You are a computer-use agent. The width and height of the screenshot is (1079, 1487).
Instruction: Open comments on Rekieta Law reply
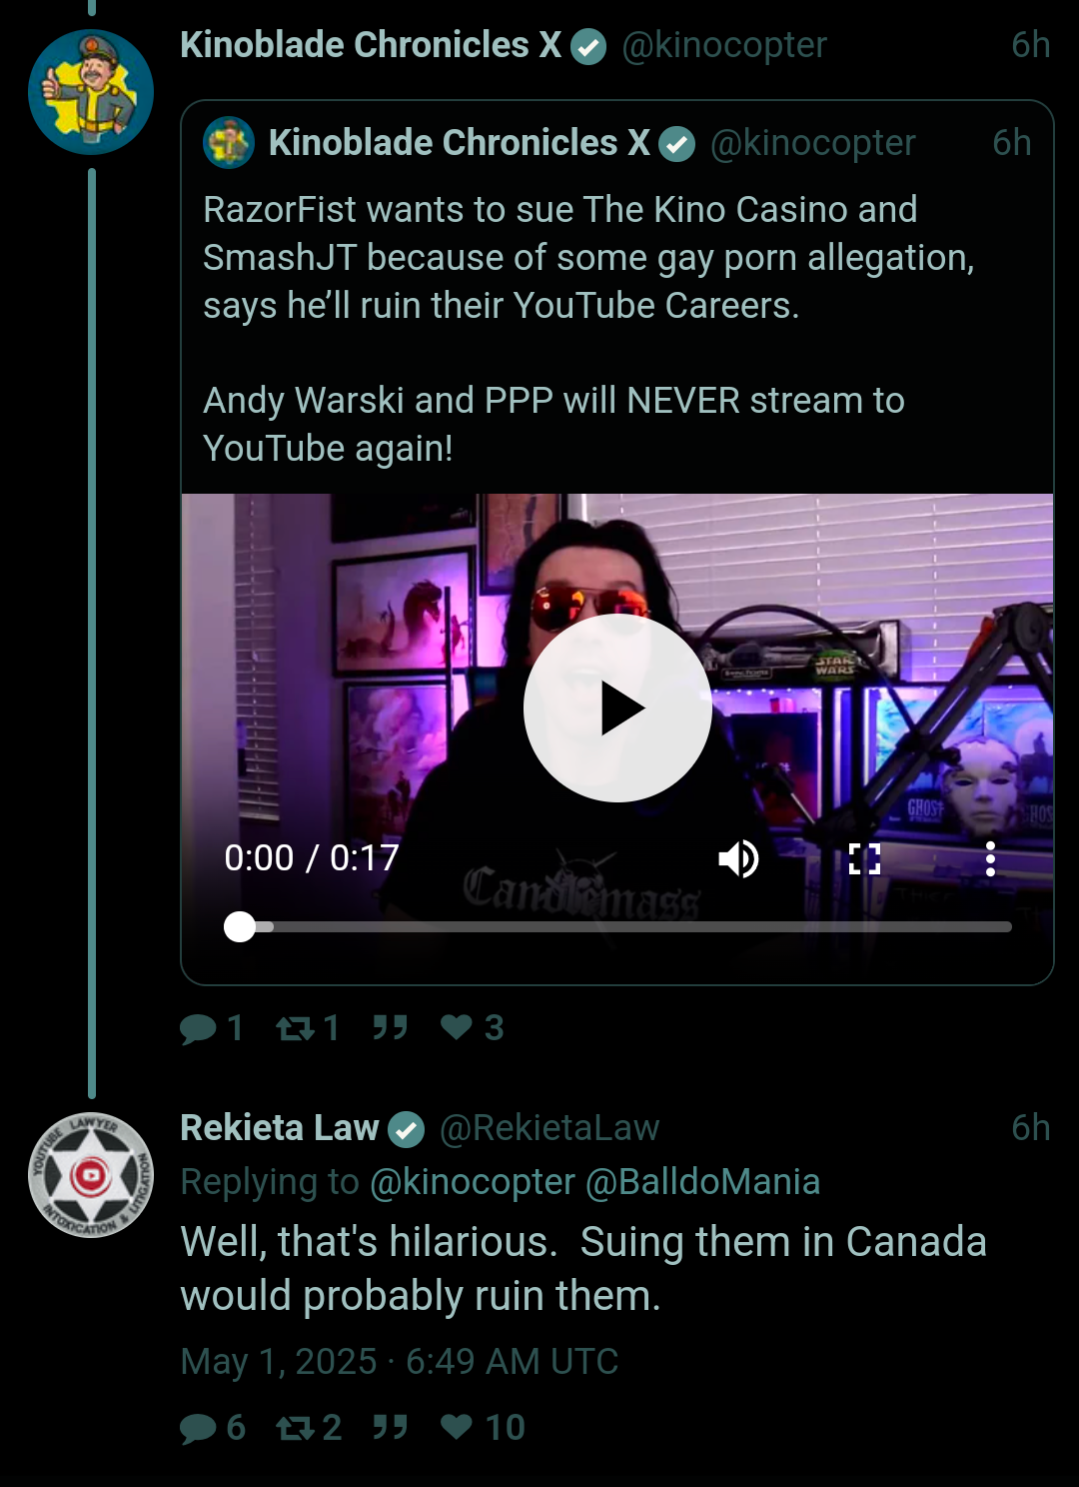pyautogui.click(x=212, y=1427)
